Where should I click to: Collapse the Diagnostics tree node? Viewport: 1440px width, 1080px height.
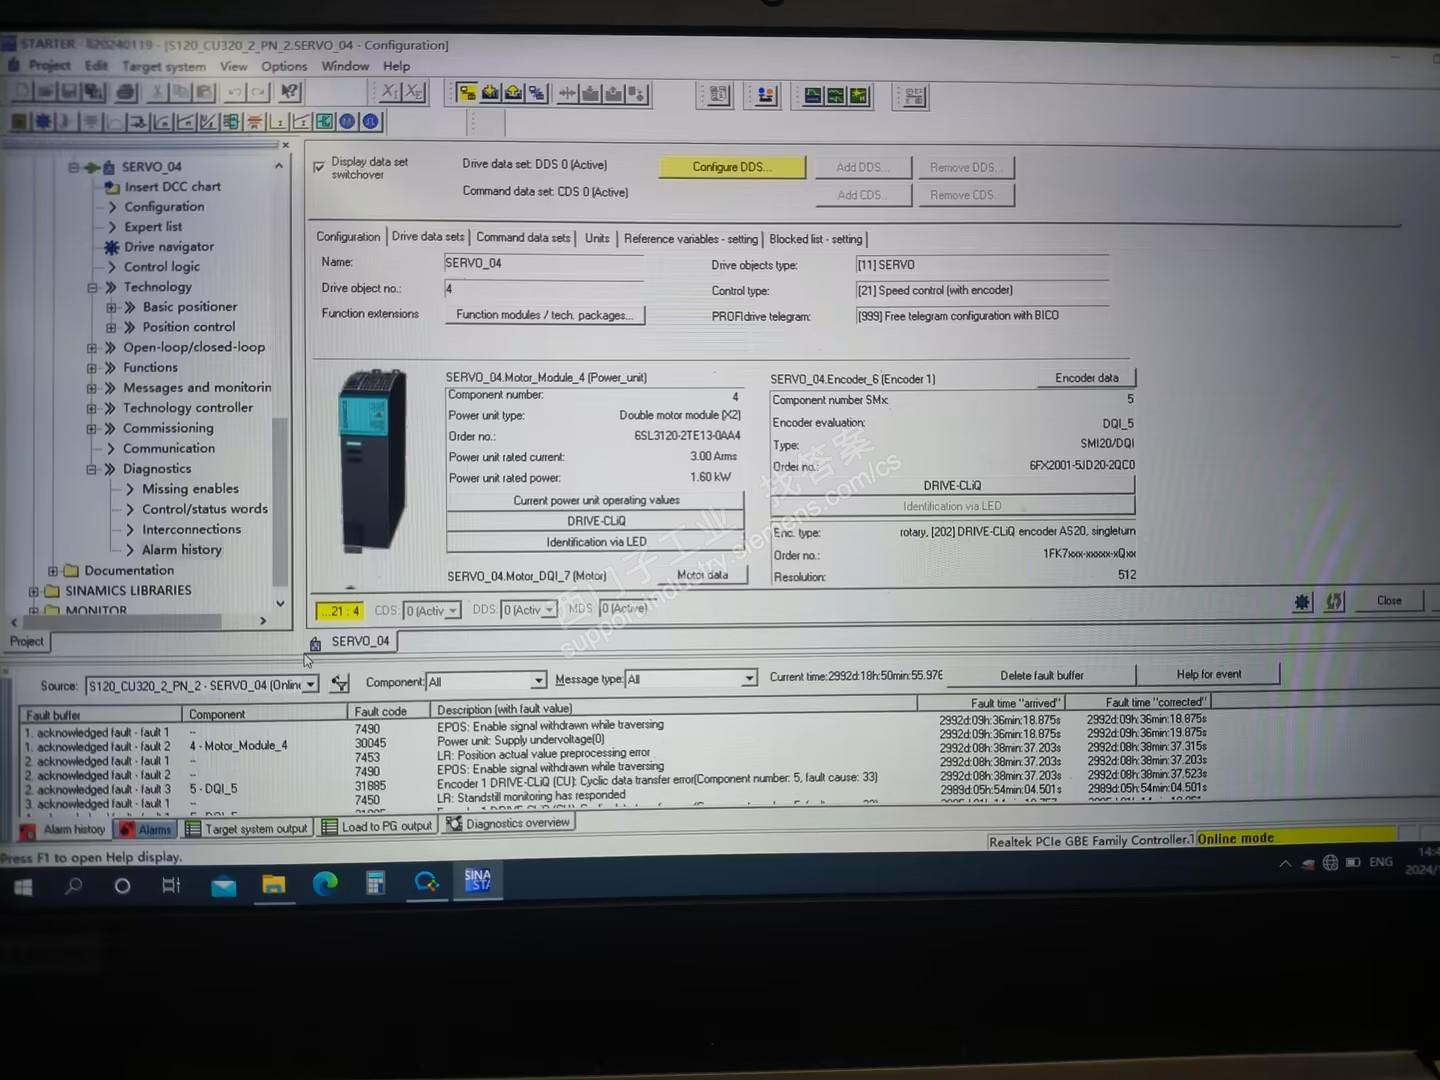92,469
